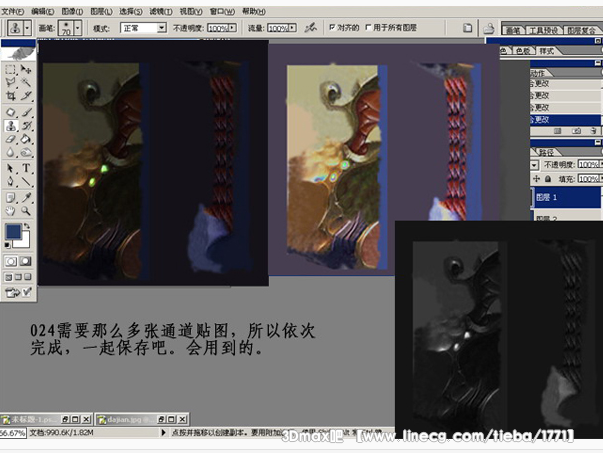Open the brush size picker dropdown

tap(78, 28)
